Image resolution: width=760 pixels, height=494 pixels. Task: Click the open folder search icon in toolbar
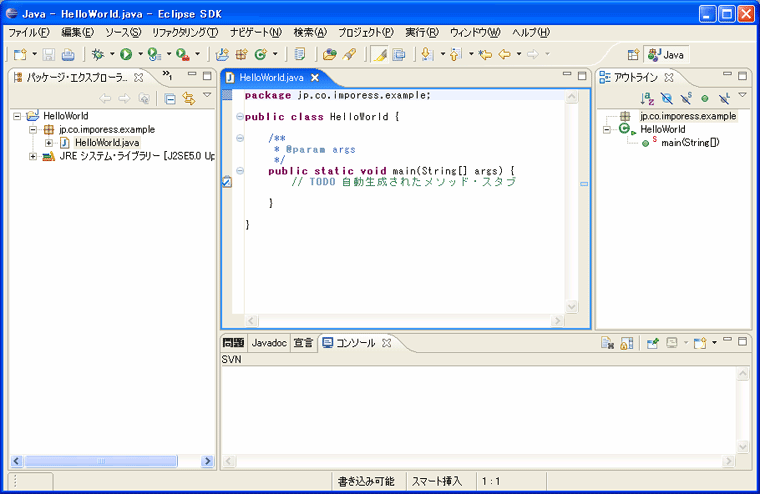pos(330,54)
